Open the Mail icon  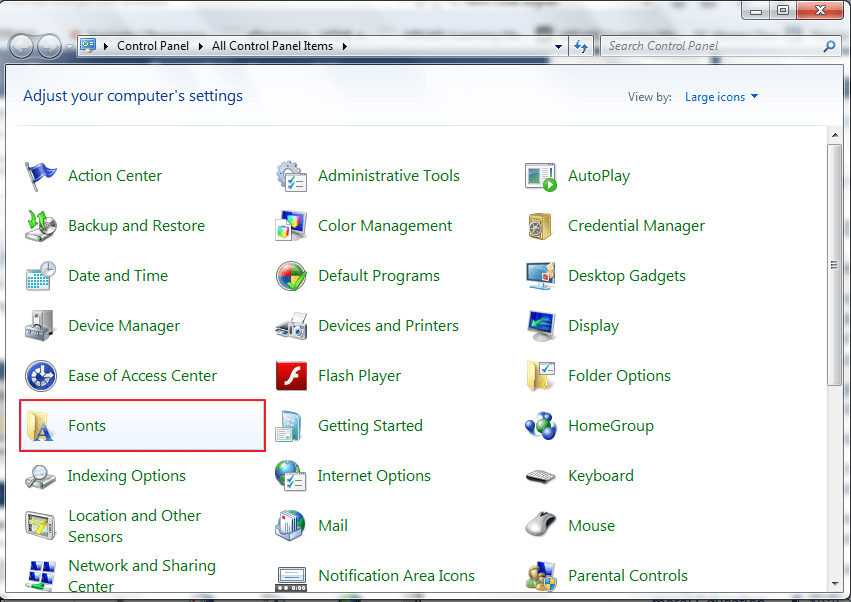pos(290,525)
